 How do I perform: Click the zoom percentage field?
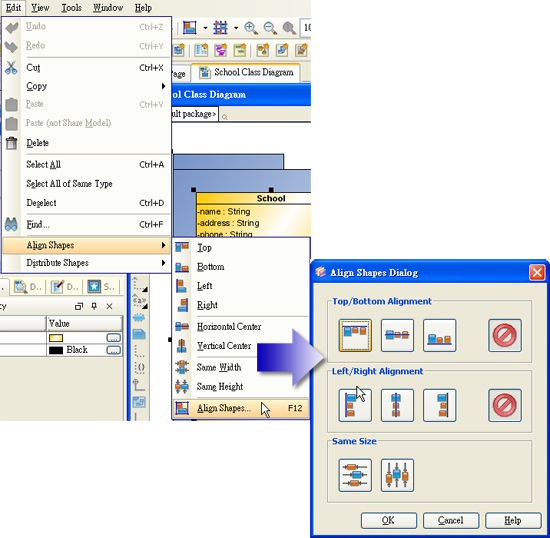click(306, 28)
